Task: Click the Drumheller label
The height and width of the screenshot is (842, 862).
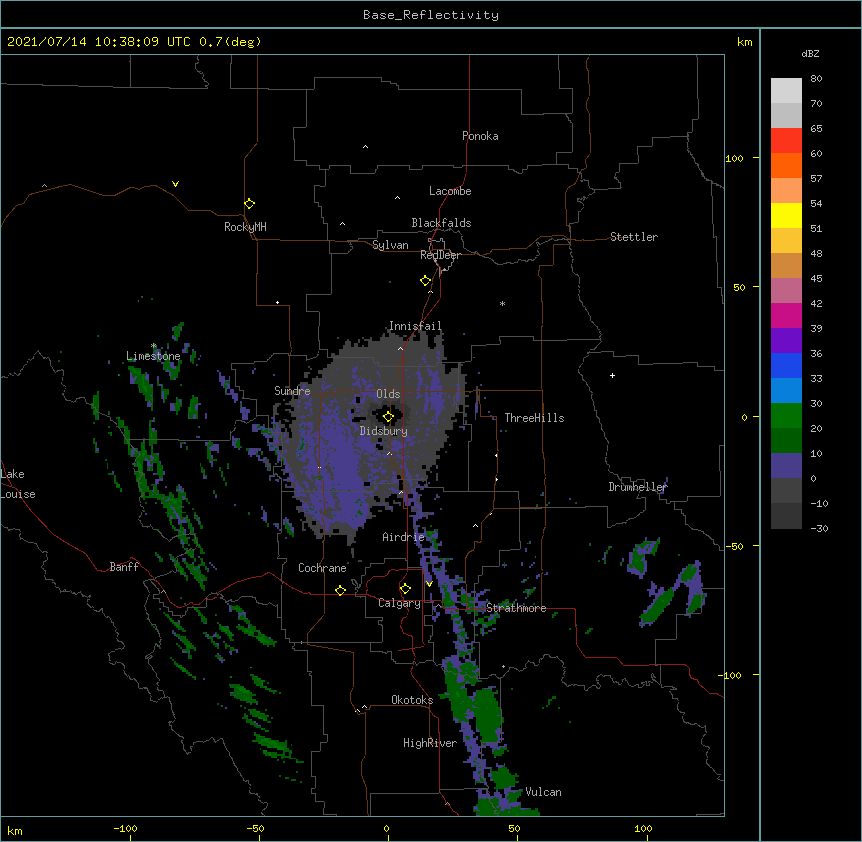Action: pyautogui.click(x=638, y=487)
